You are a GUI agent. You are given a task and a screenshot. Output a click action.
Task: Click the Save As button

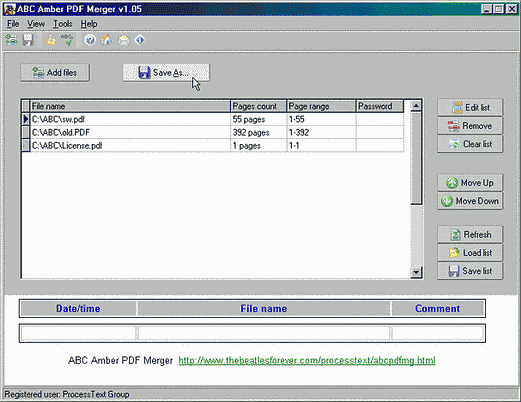[x=166, y=73]
